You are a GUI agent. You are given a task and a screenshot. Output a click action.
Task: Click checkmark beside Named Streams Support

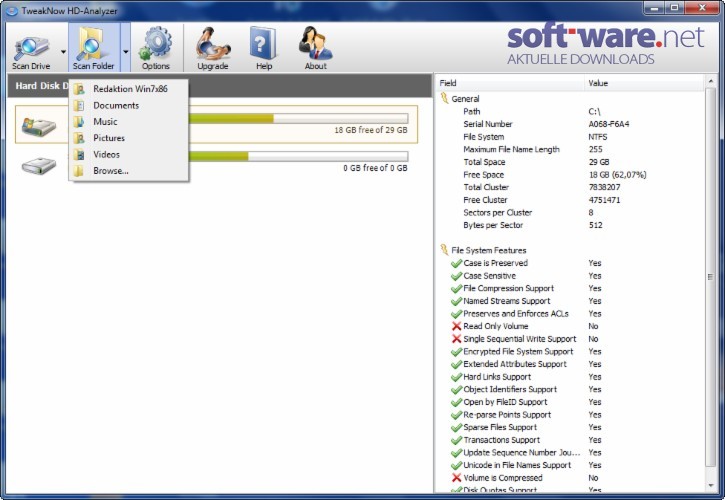456,301
